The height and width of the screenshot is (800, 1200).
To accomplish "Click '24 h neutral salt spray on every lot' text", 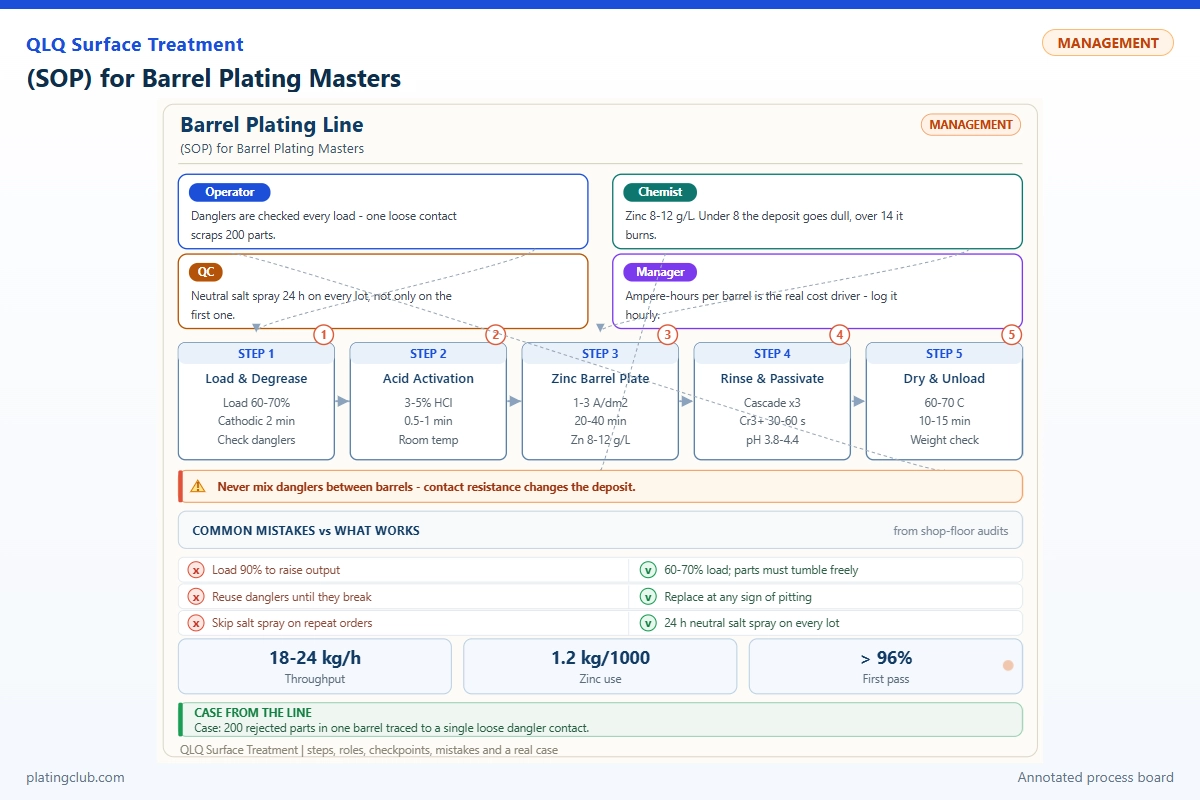I will pyautogui.click(x=752, y=623).
